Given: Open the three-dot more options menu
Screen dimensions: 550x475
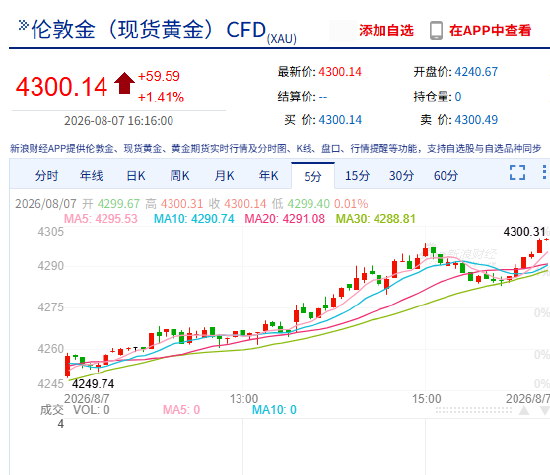Looking at the screenshot, I should 544,173.
